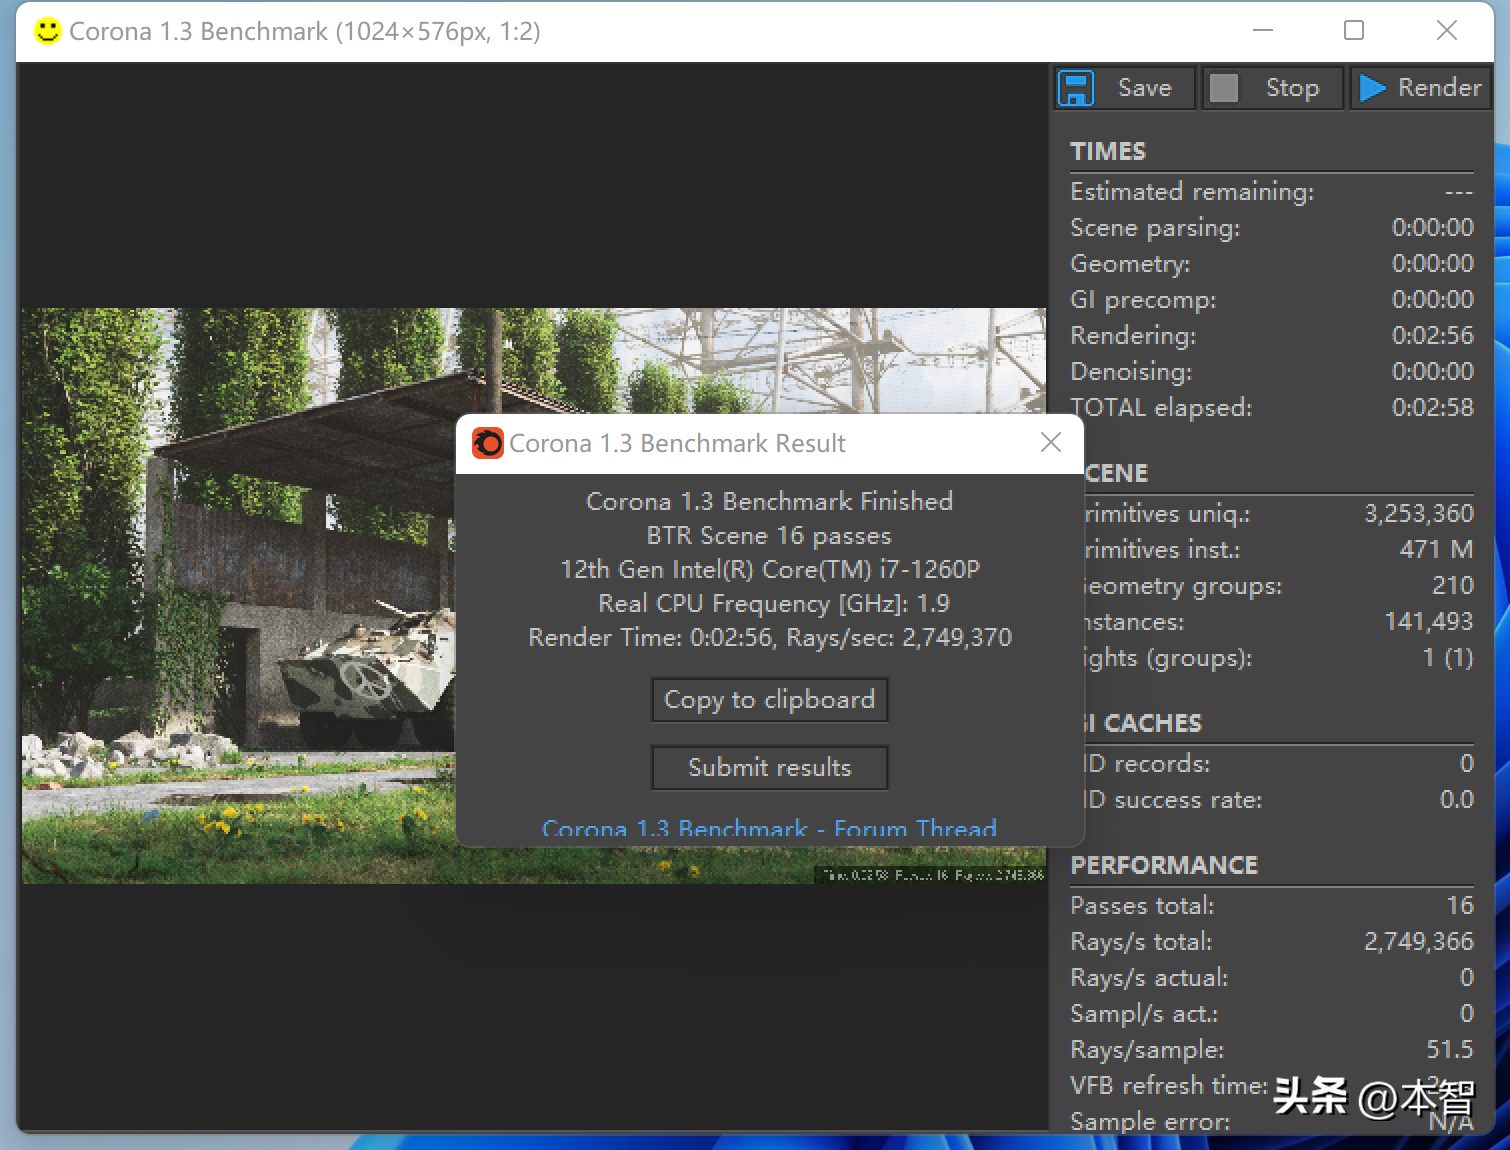
Task: Click the blue floppy disk save icon
Action: (x=1077, y=88)
